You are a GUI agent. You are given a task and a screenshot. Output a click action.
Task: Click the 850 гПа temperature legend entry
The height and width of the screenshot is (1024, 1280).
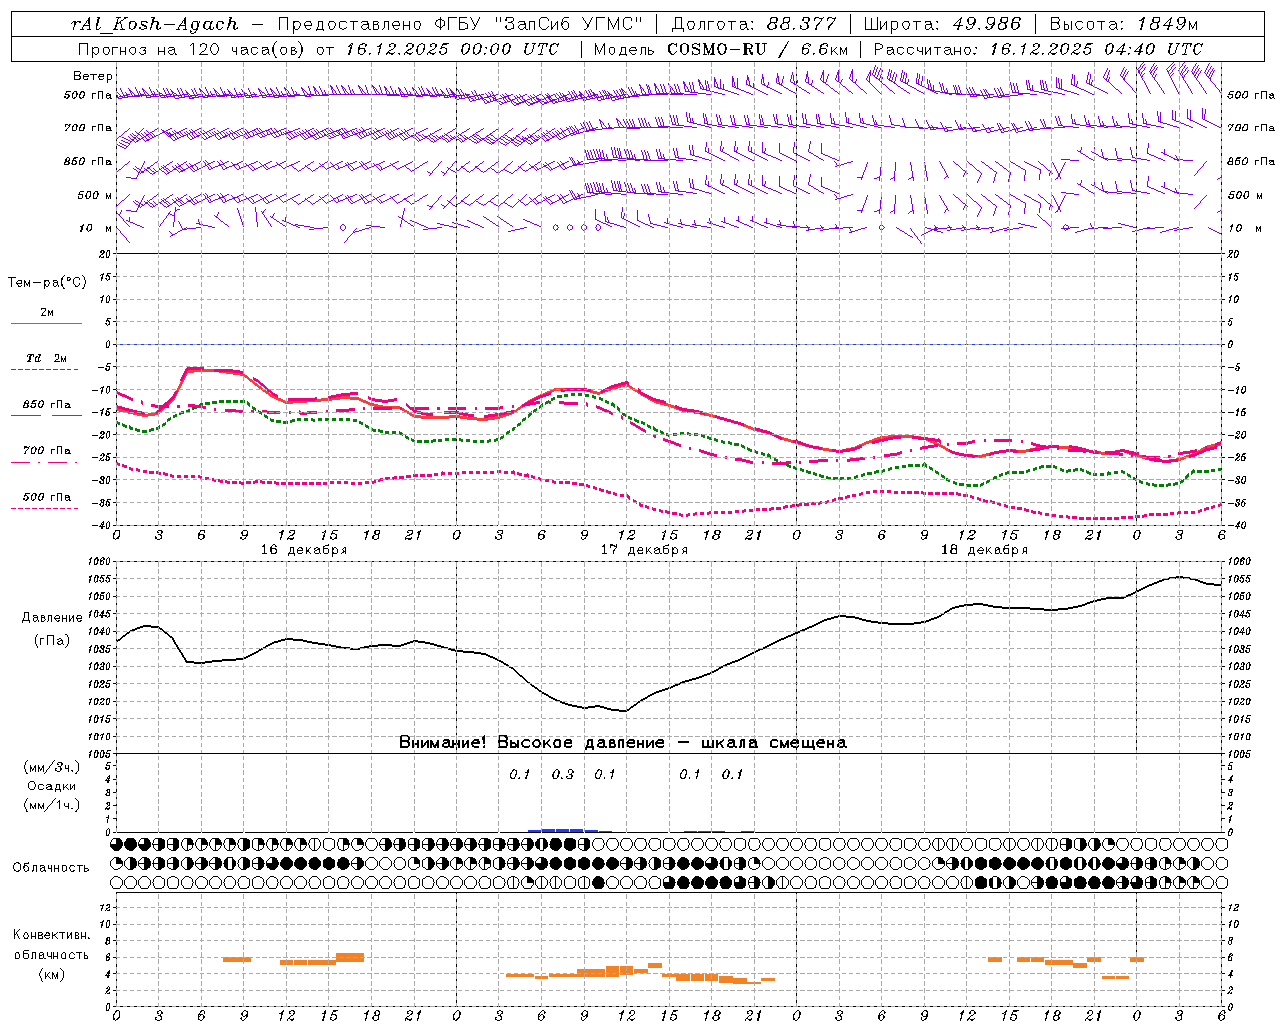(x=47, y=404)
